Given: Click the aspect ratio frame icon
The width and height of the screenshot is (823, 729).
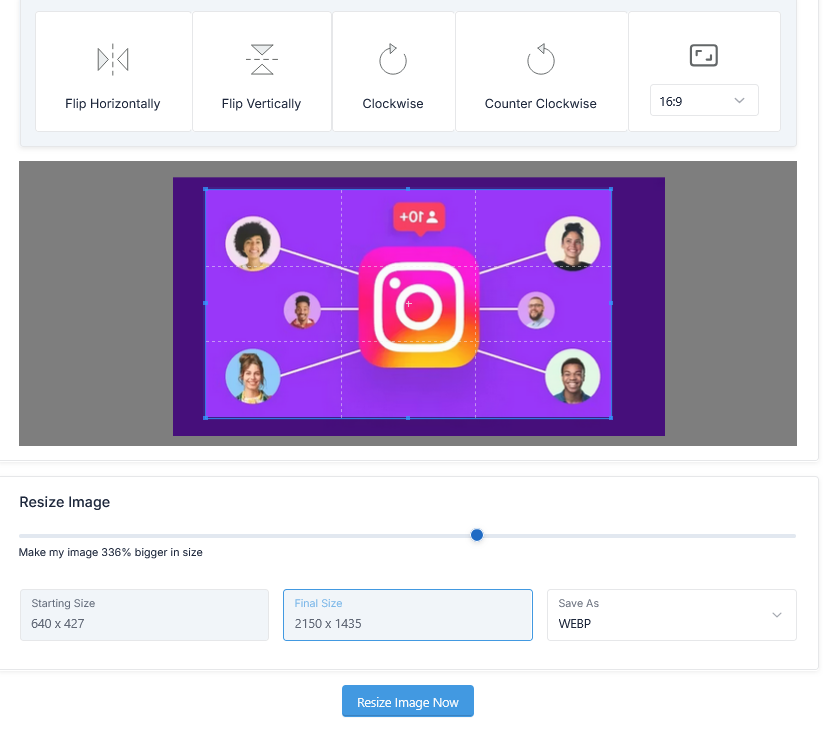Looking at the screenshot, I should (x=703, y=56).
